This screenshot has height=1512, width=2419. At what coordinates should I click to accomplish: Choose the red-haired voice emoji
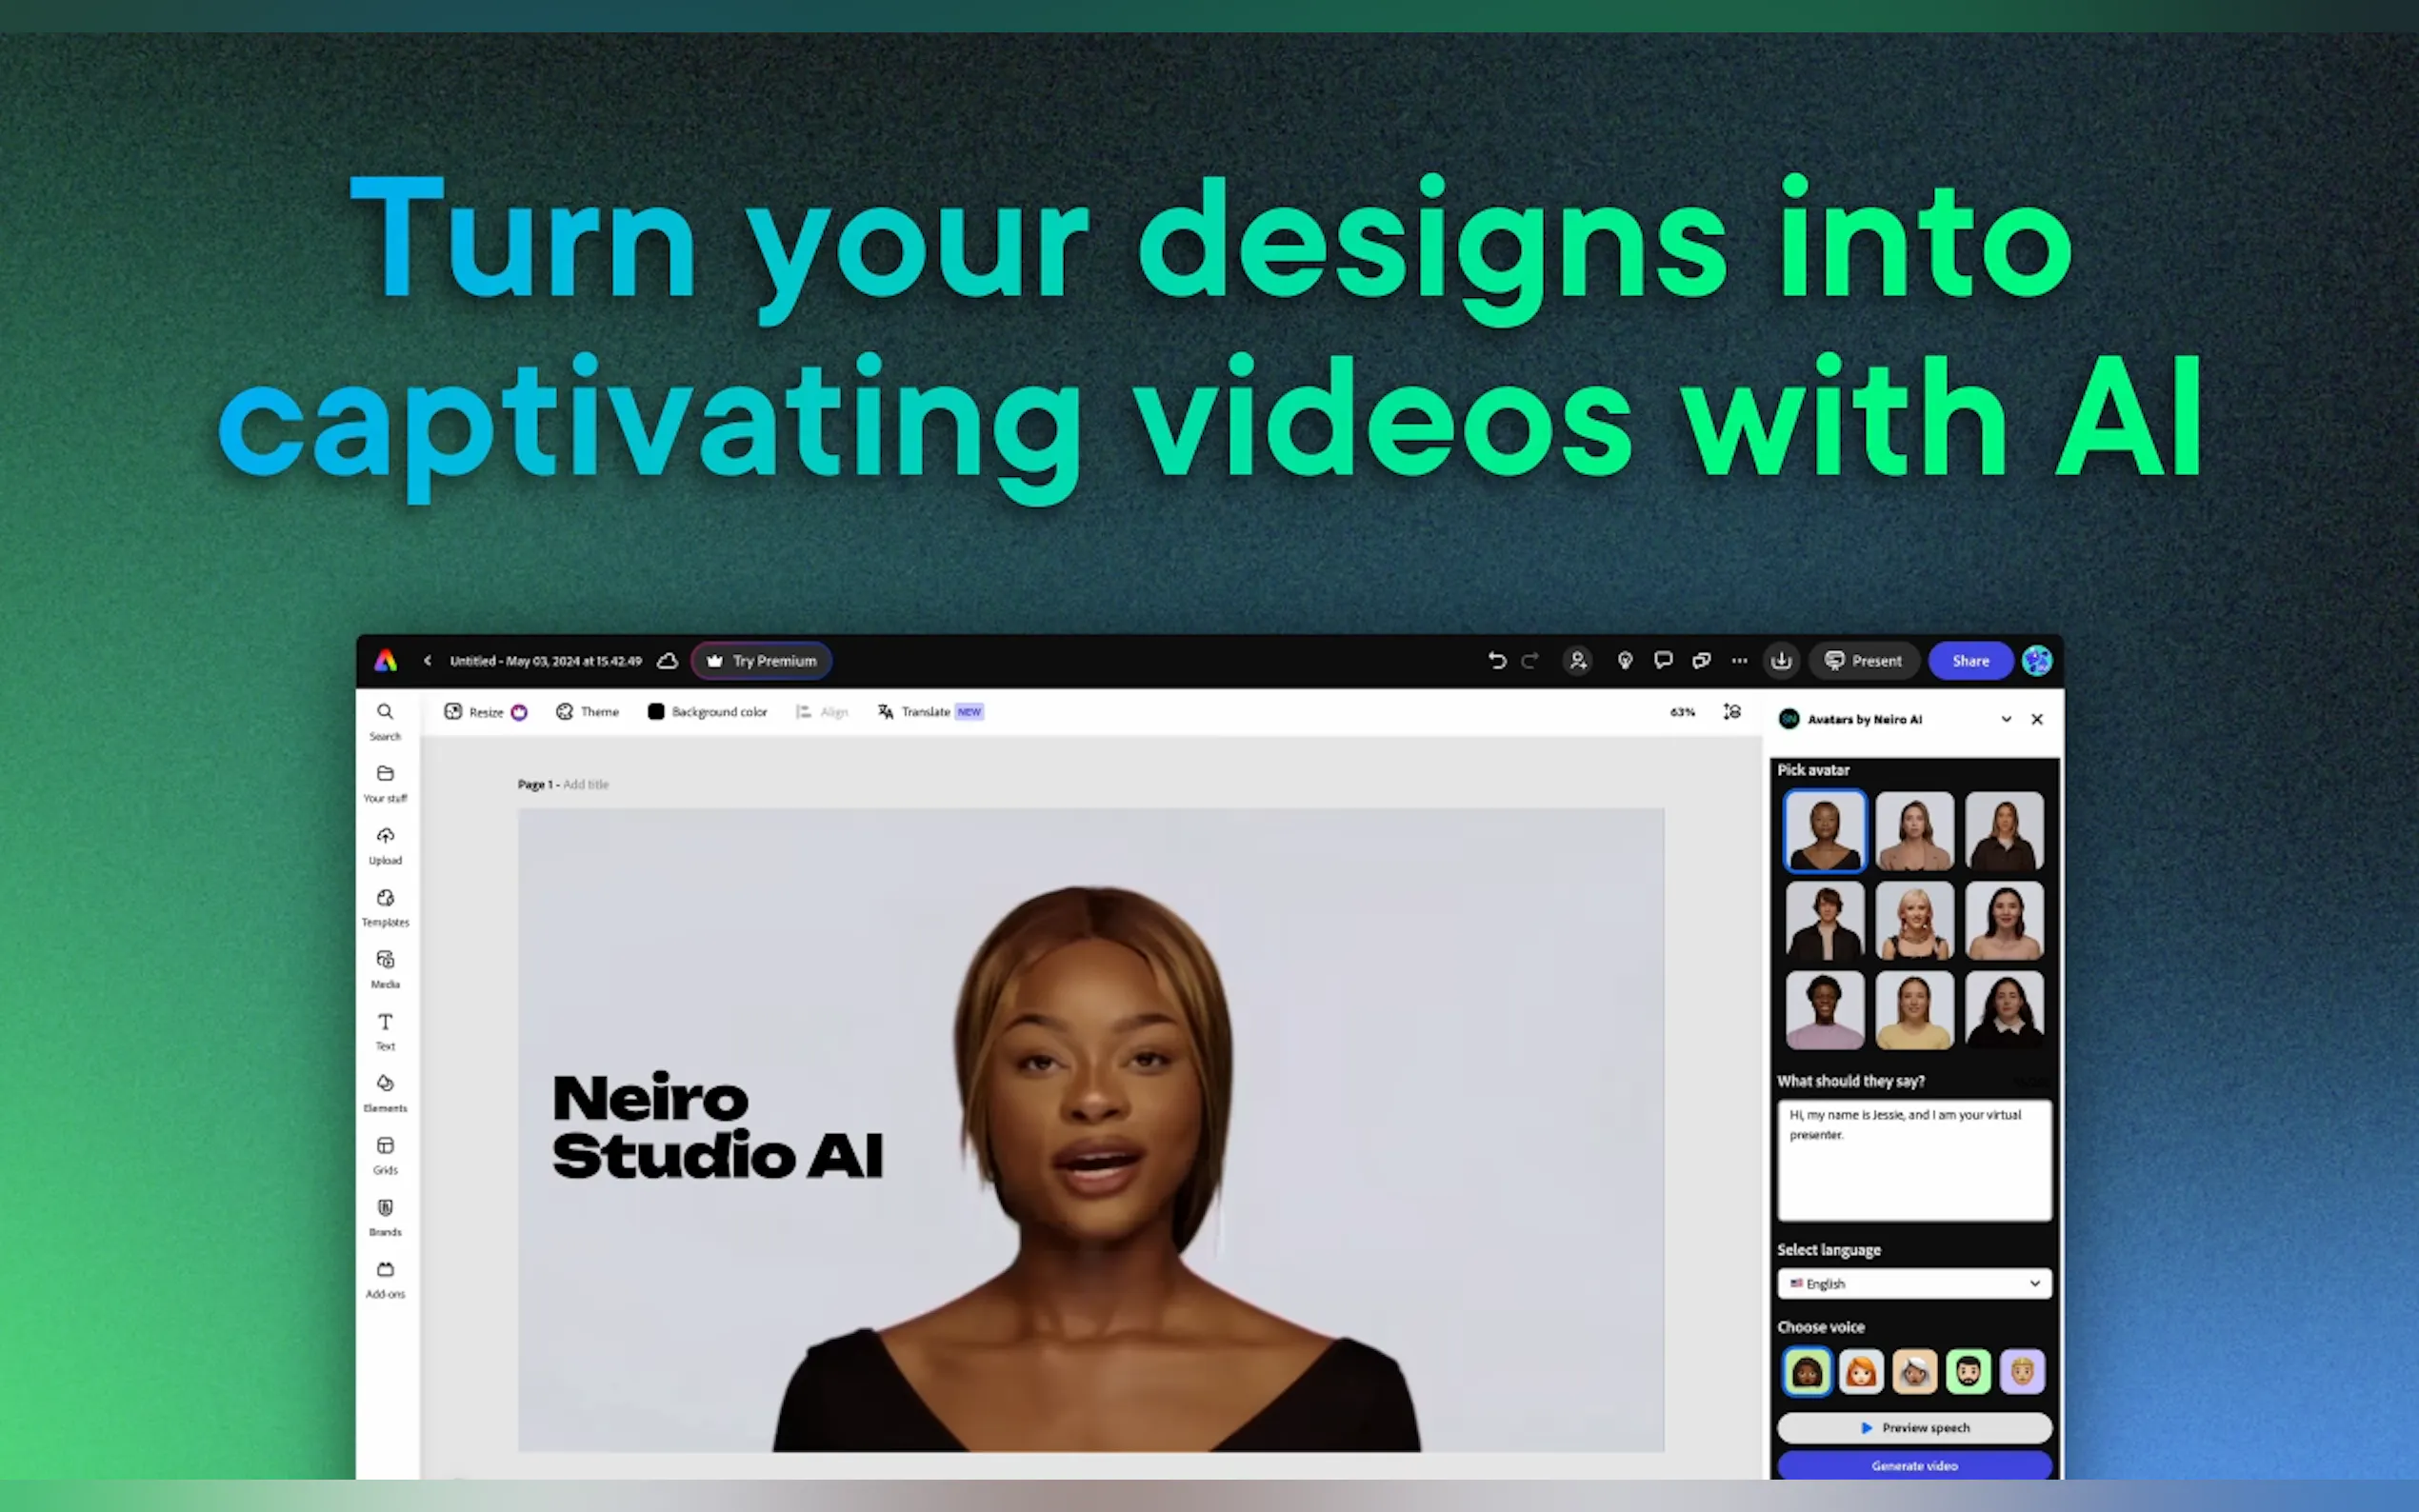[x=1860, y=1372]
